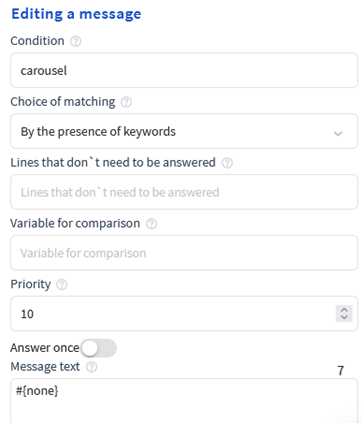The height and width of the screenshot is (423, 362).
Task: Click the message text area with #{none}
Action: [x=184, y=401]
